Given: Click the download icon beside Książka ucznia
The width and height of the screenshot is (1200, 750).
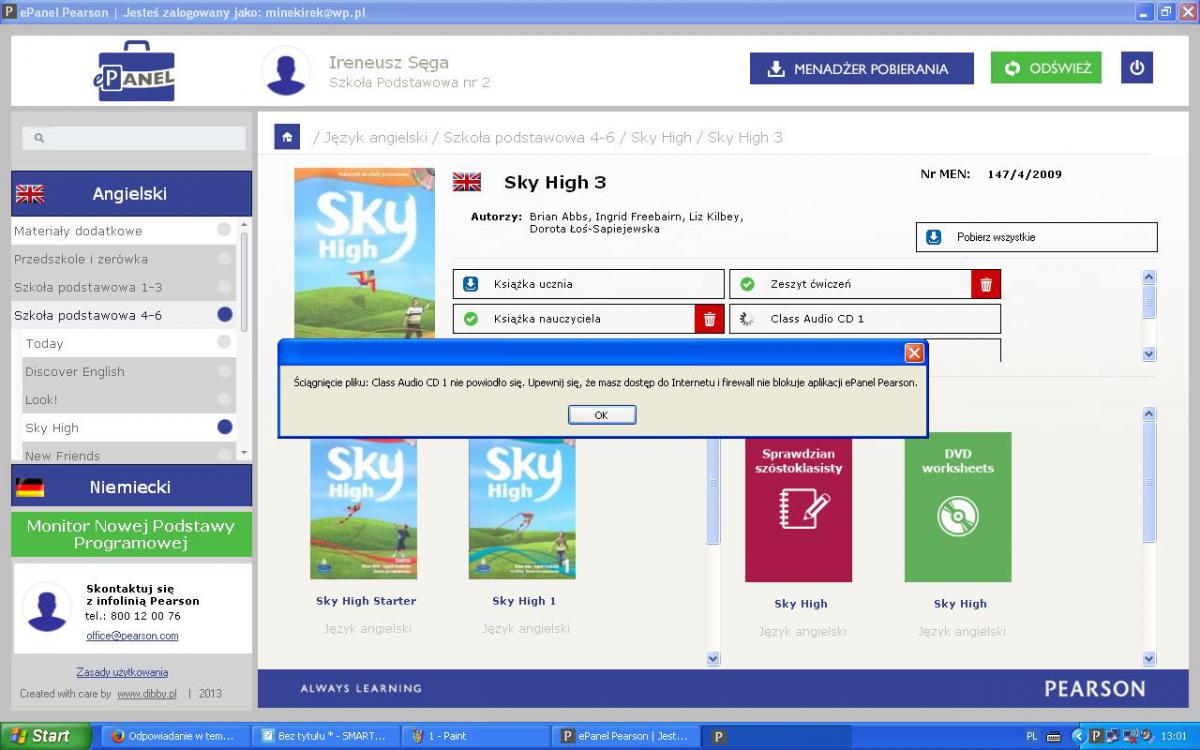Looking at the screenshot, I should pos(471,284).
